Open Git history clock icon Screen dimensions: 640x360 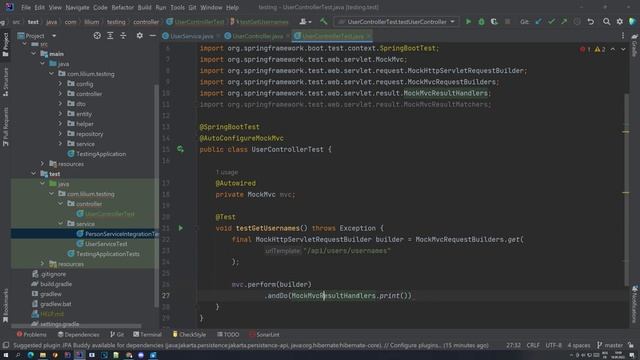click(x=577, y=22)
